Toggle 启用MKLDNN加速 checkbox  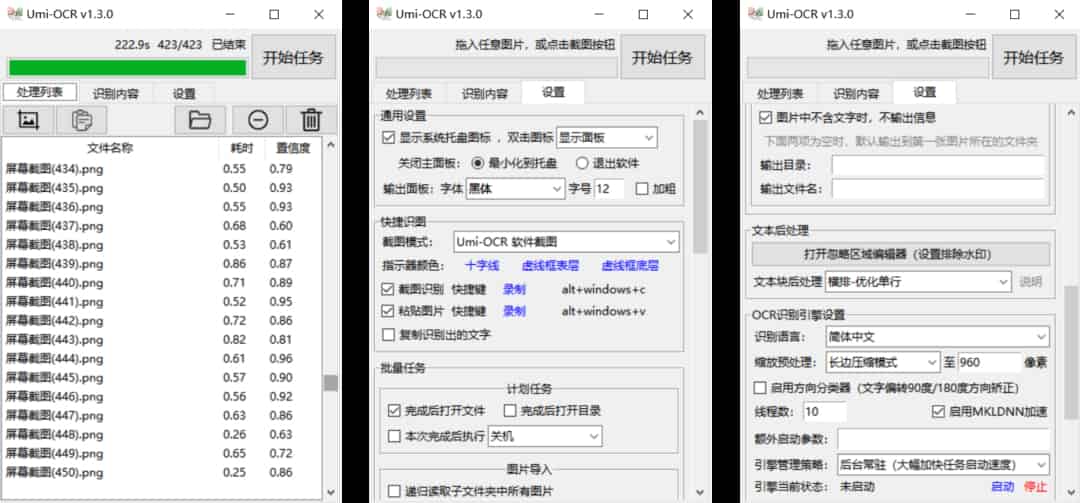pos(937,412)
